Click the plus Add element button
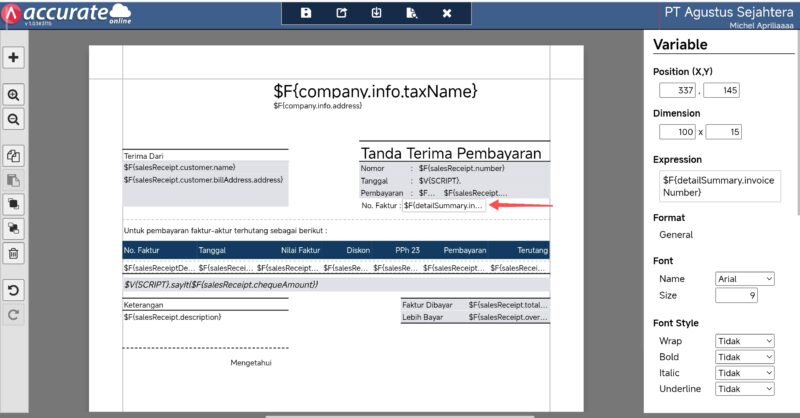 click(x=14, y=57)
